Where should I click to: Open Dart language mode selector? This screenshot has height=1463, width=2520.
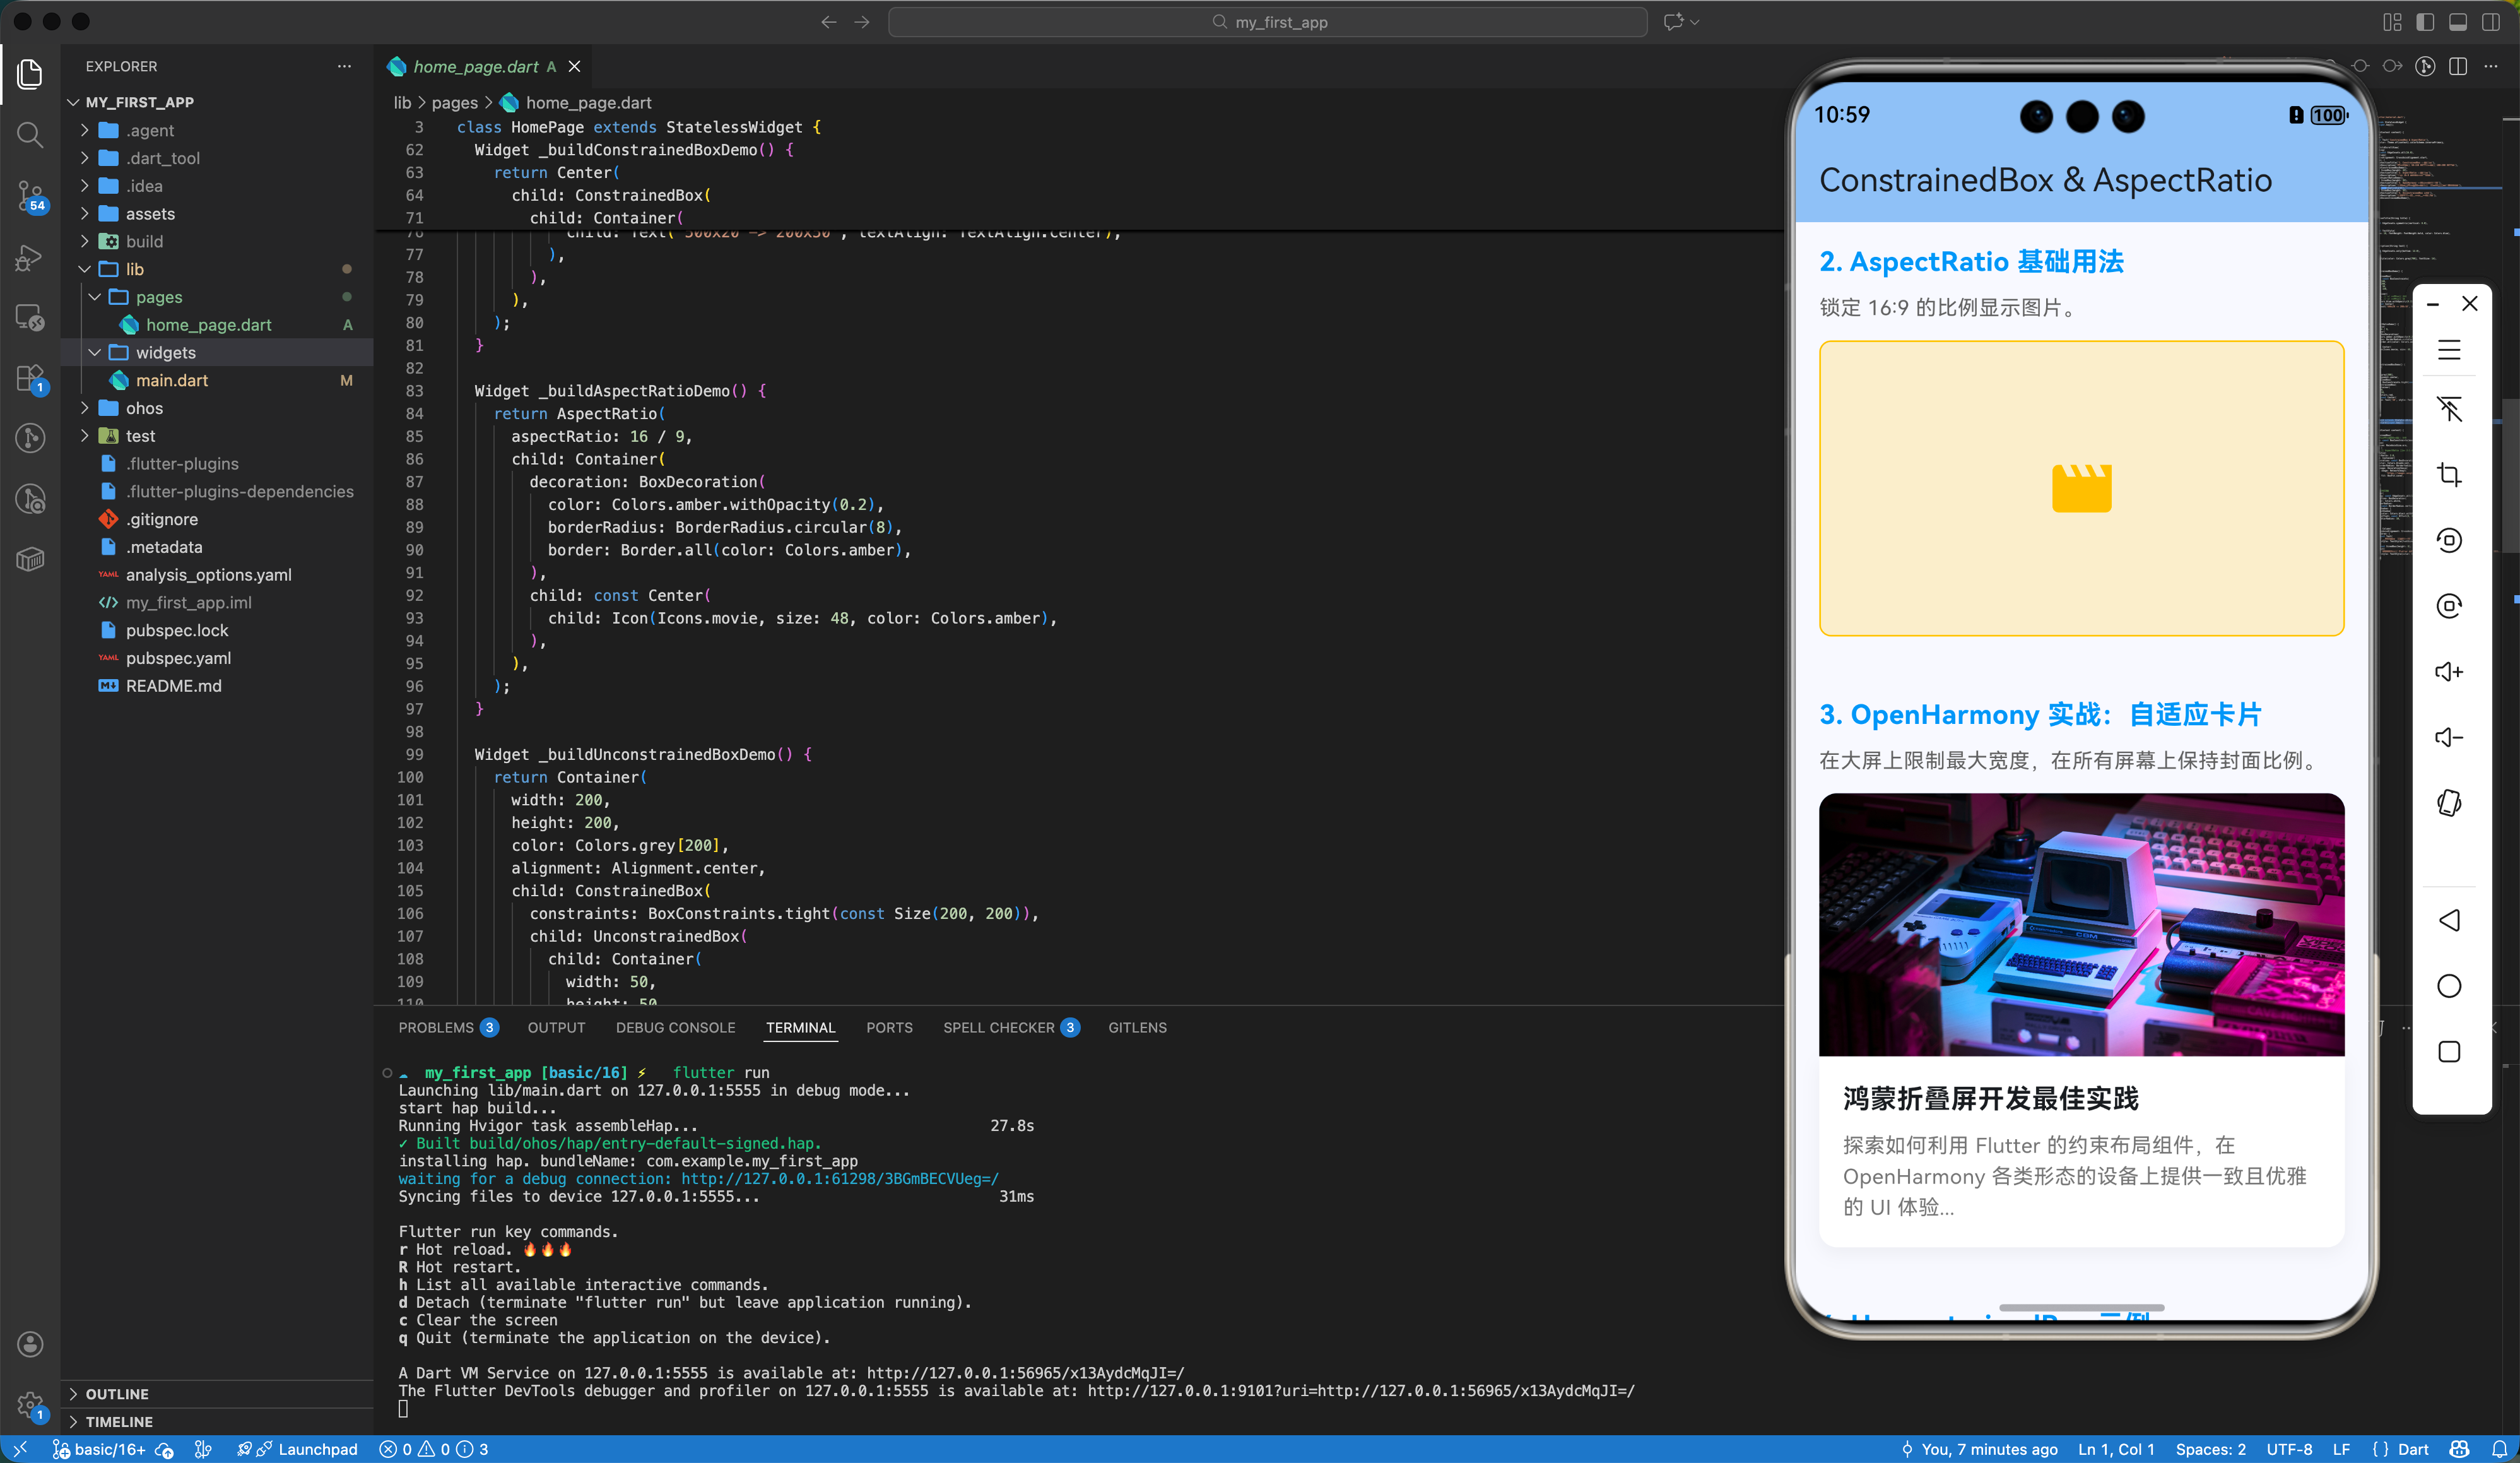(x=2412, y=1449)
